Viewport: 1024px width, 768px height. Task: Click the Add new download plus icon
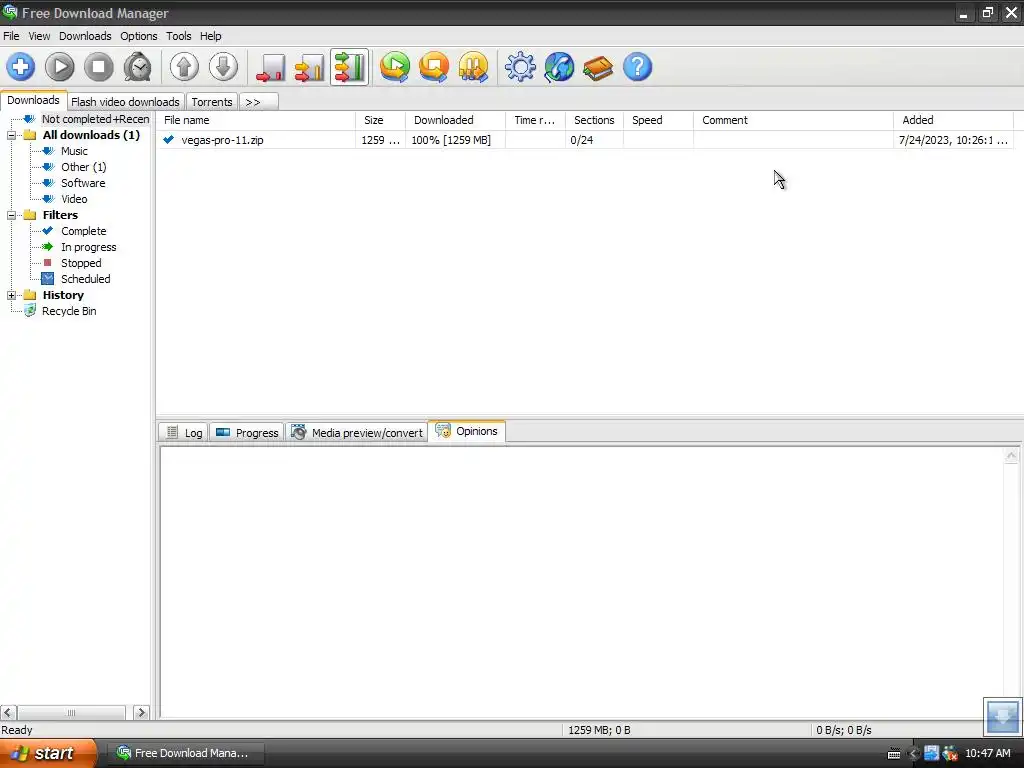point(20,67)
